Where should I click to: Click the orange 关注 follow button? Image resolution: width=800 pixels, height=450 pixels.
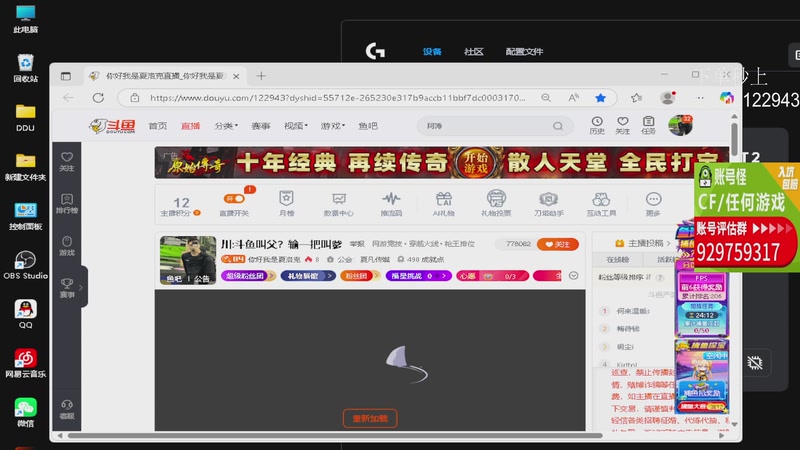pyautogui.click(x=558, y=244)
